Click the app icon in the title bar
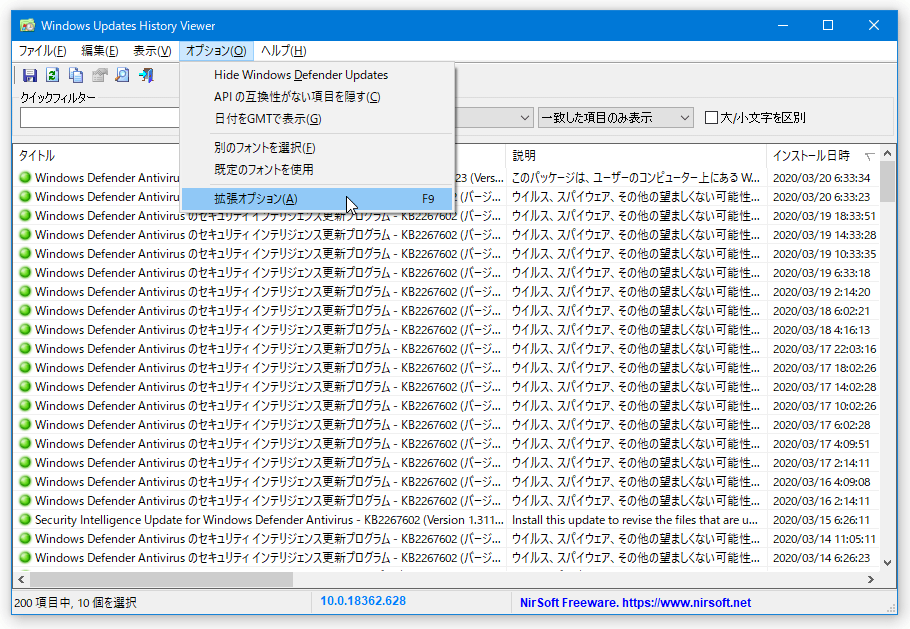The image size is (910, 629). click(27, 26)
